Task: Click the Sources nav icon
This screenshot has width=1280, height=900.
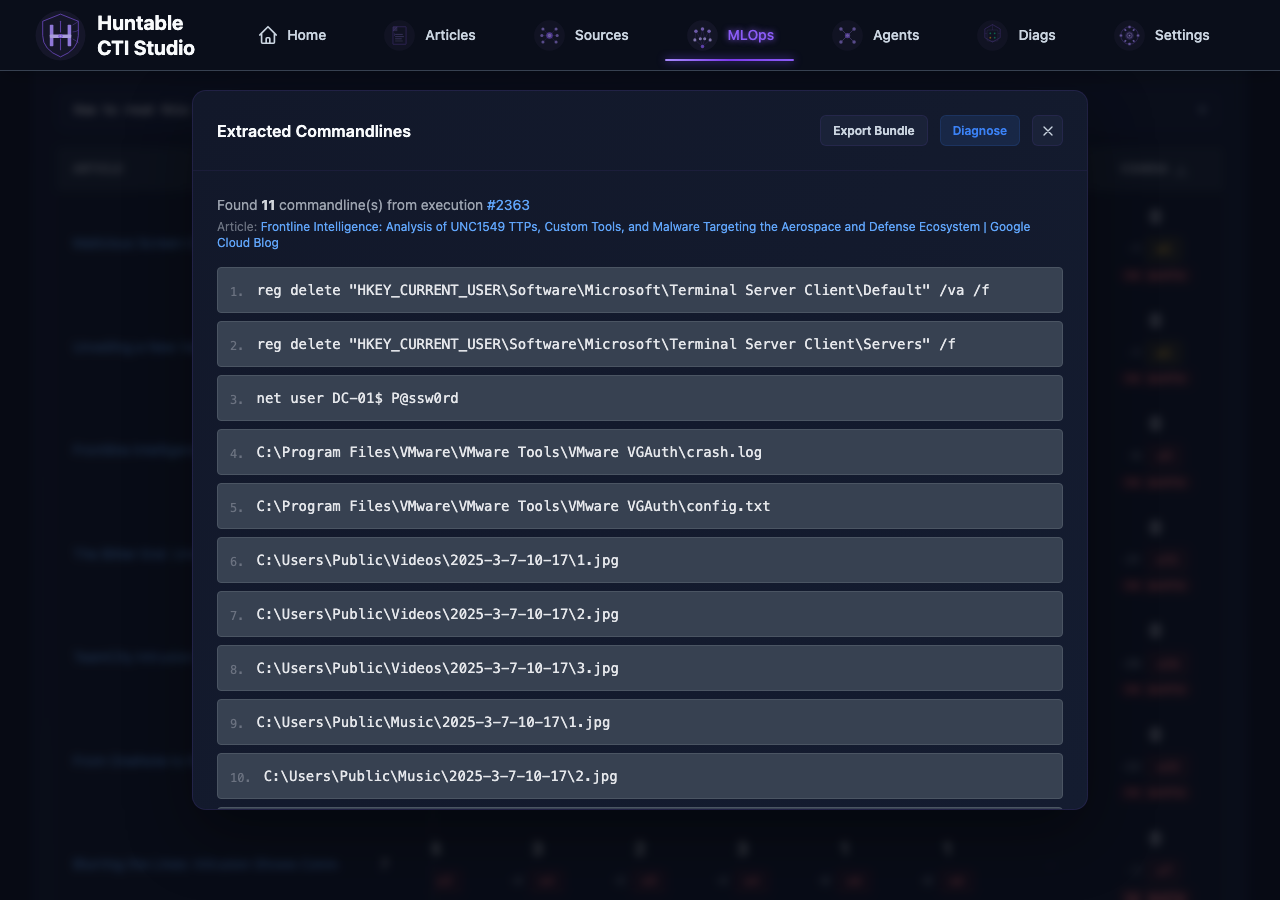Action: click(549, 35)
